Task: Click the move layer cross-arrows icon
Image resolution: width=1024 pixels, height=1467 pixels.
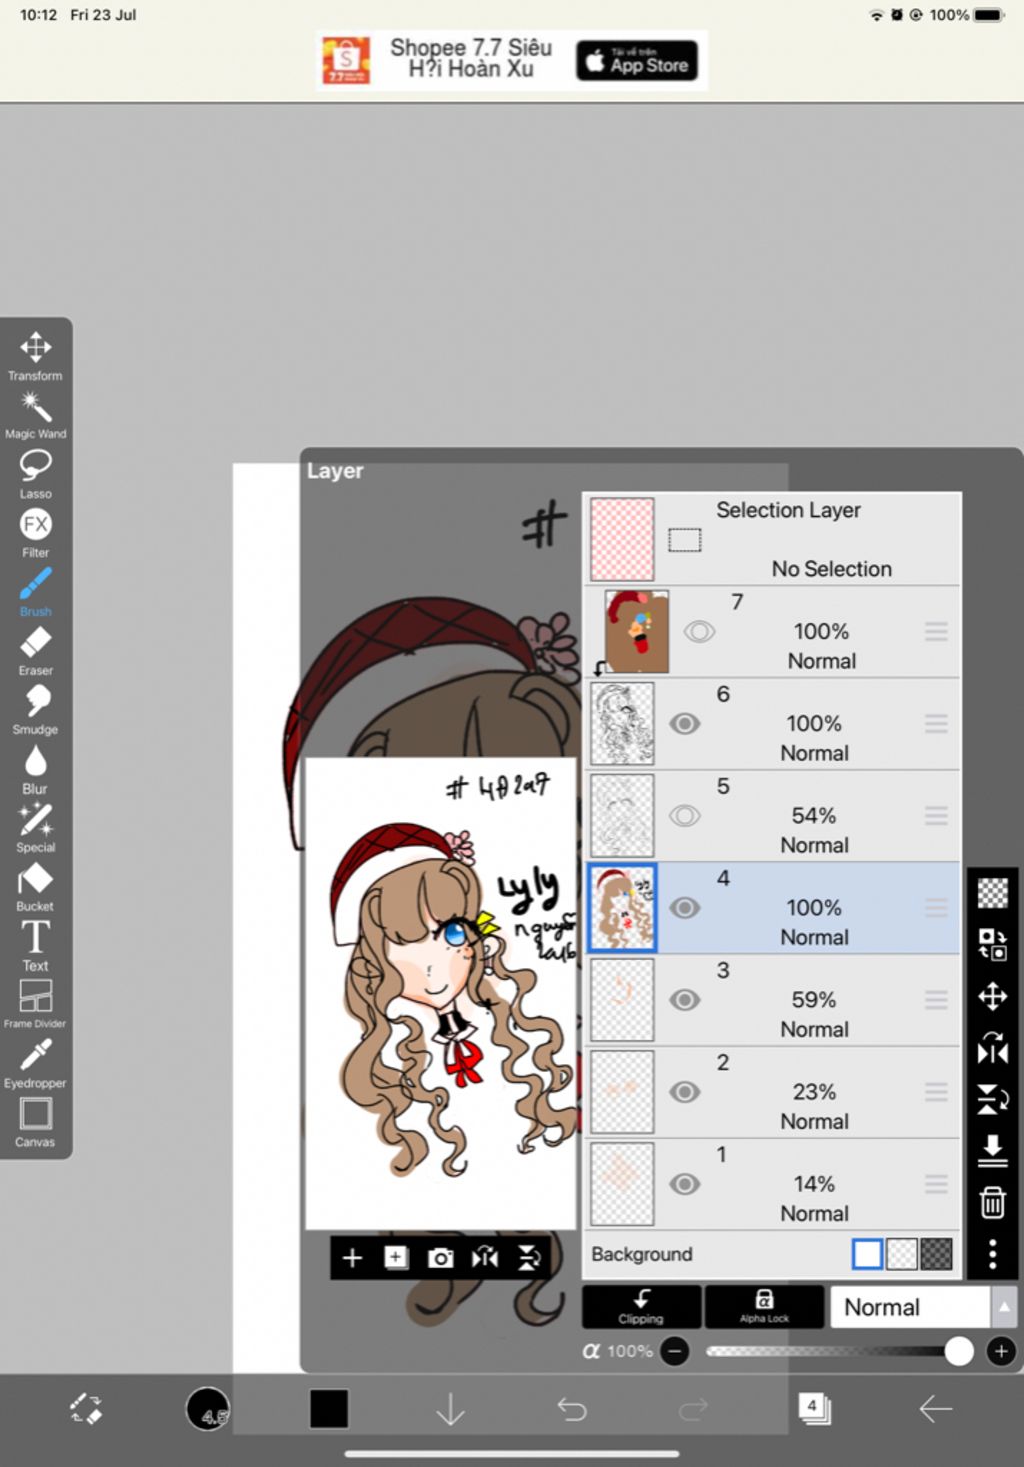Action: click(x=992, y=996)
